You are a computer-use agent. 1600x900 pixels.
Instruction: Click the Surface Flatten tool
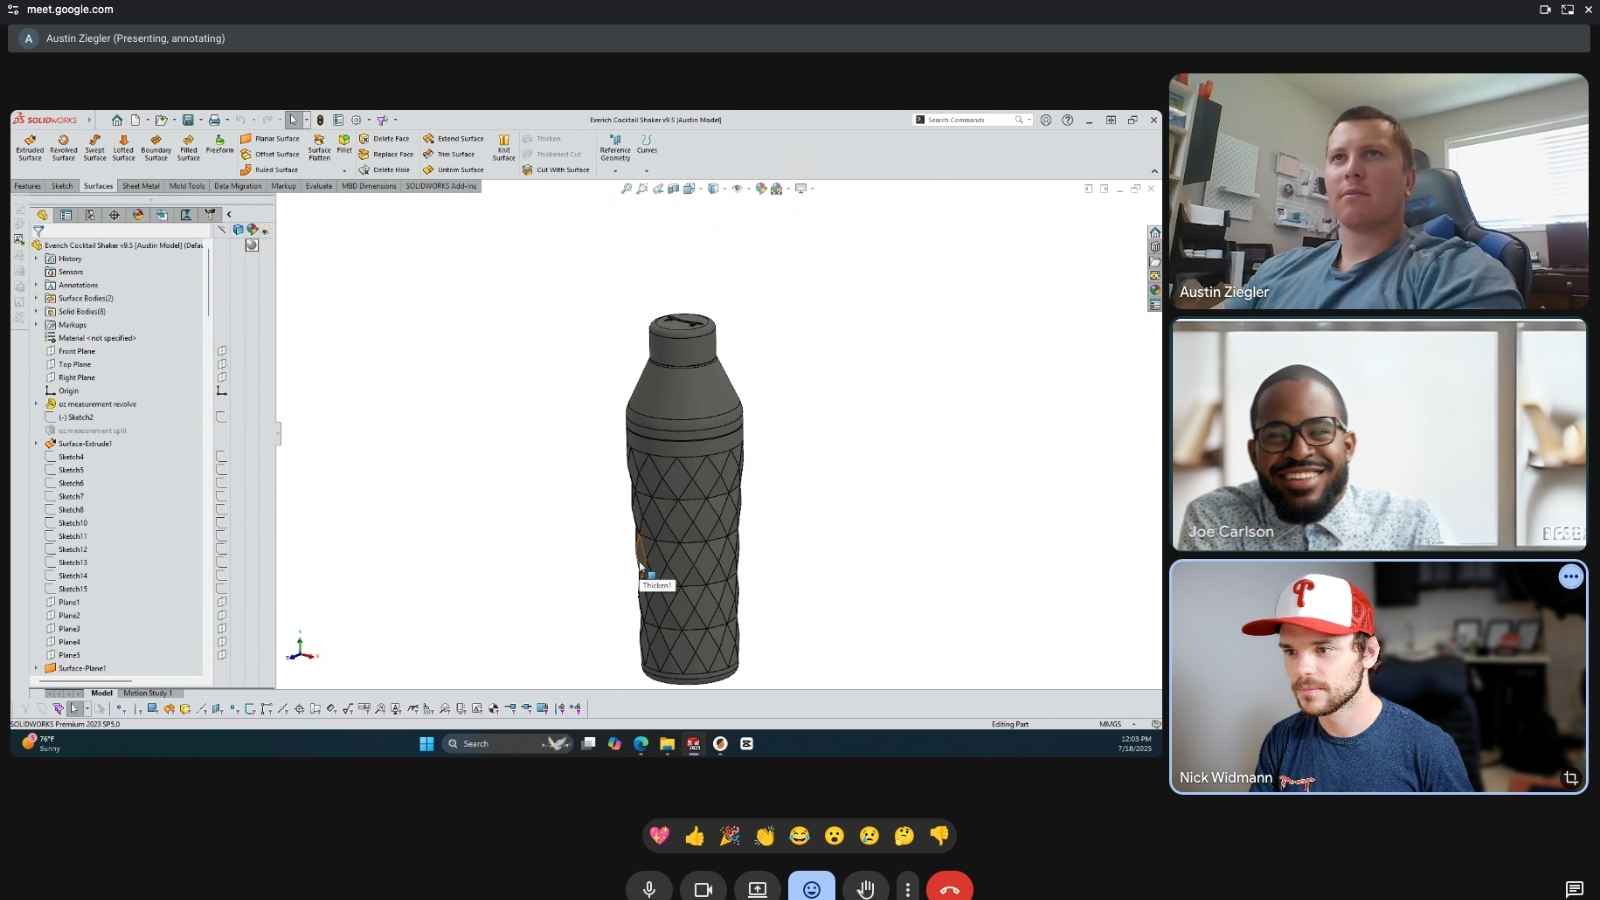pos(319,147)
